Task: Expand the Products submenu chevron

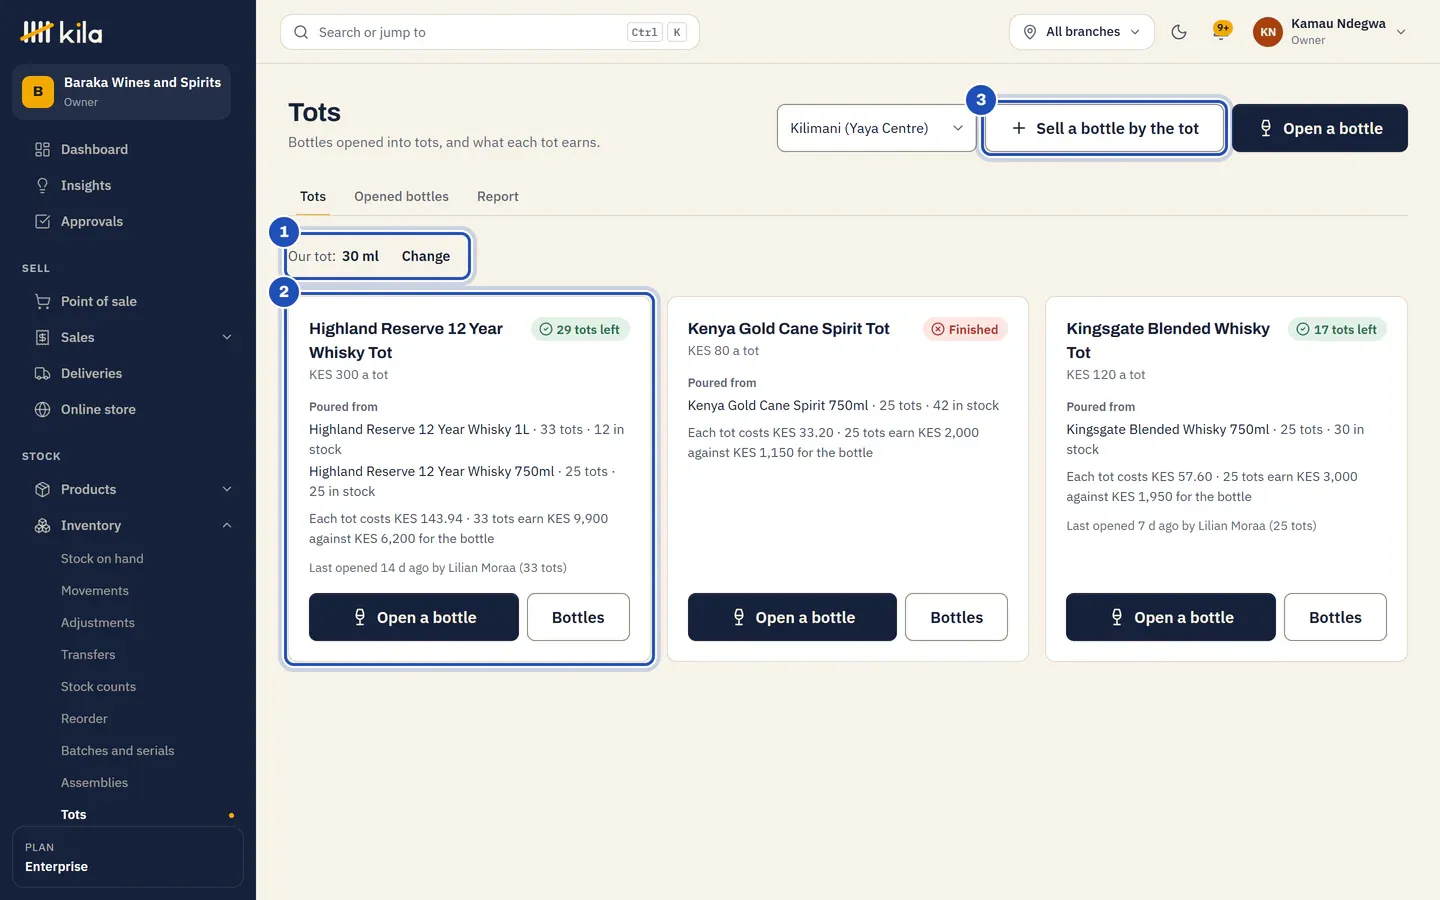Action: pos(227,489)
